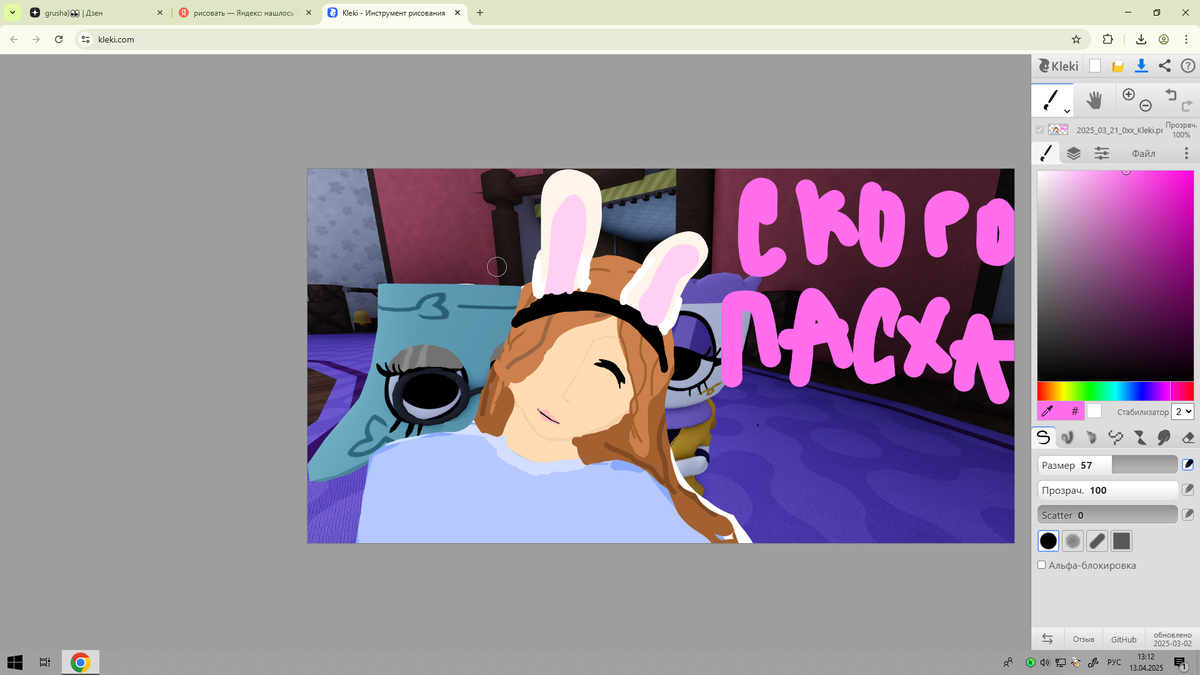Open the three-dot more menu in Kleki
Image resolution: width=1200 pixels, height=675 pixels.
point(1186,153)
